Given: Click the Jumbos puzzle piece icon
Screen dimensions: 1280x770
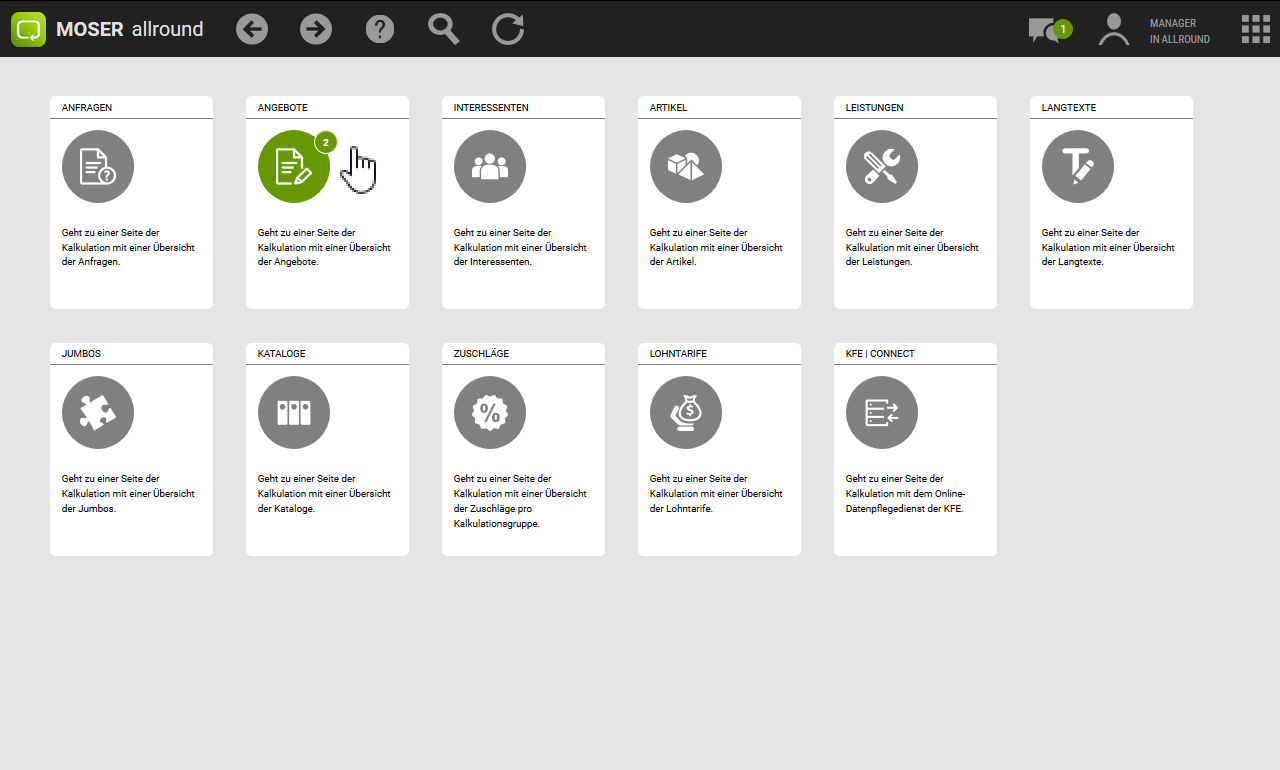Looking at the screenshot, I should (x=98, y=413).
